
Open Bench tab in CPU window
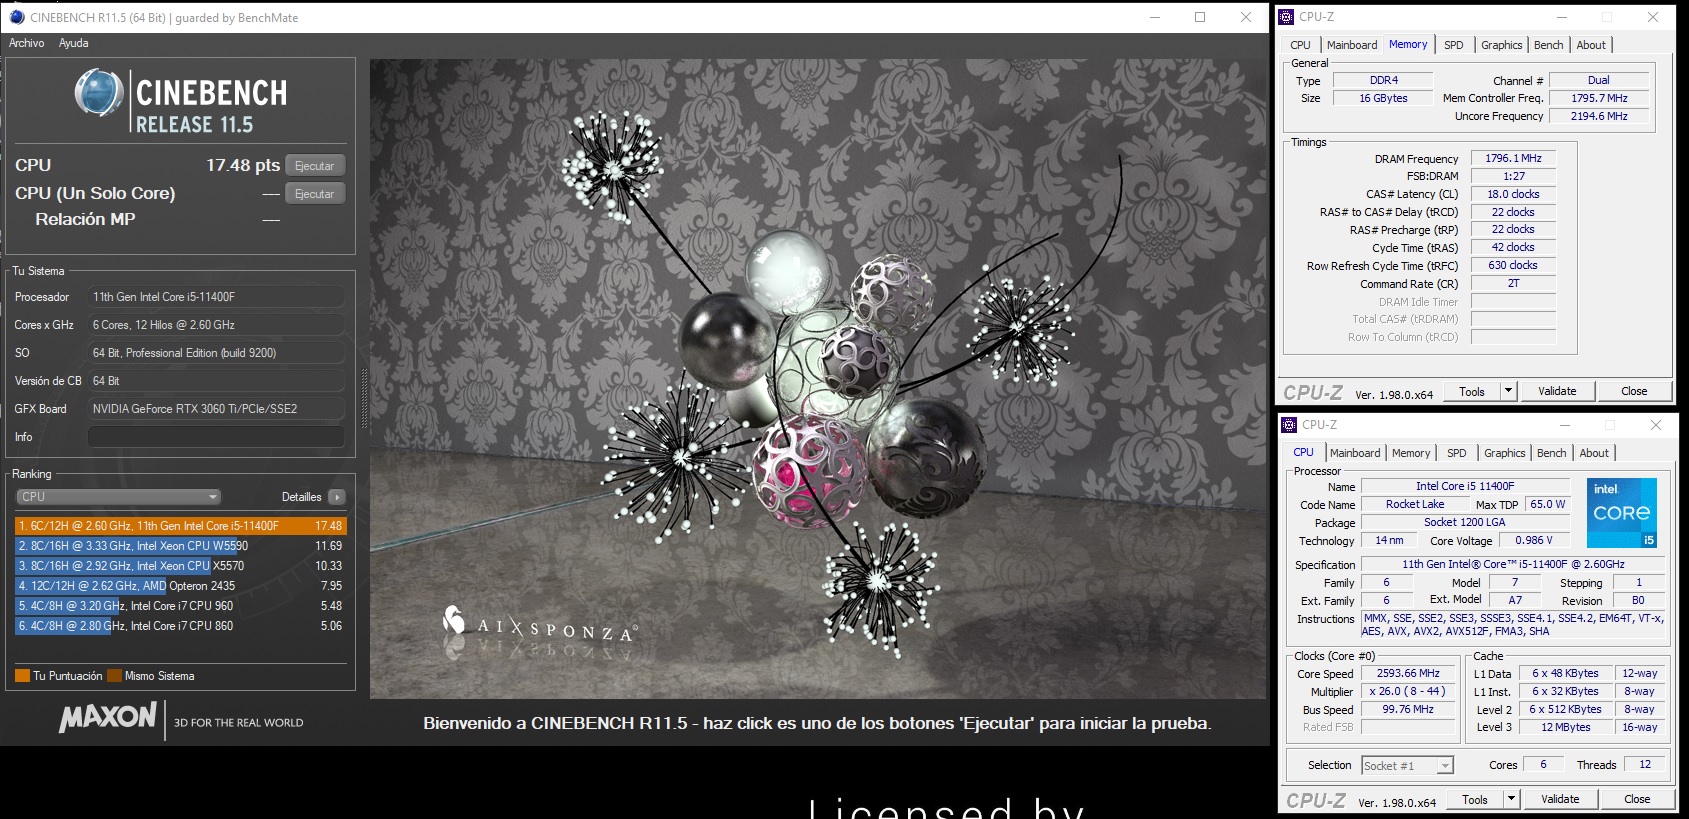(x=1551, y=453)
